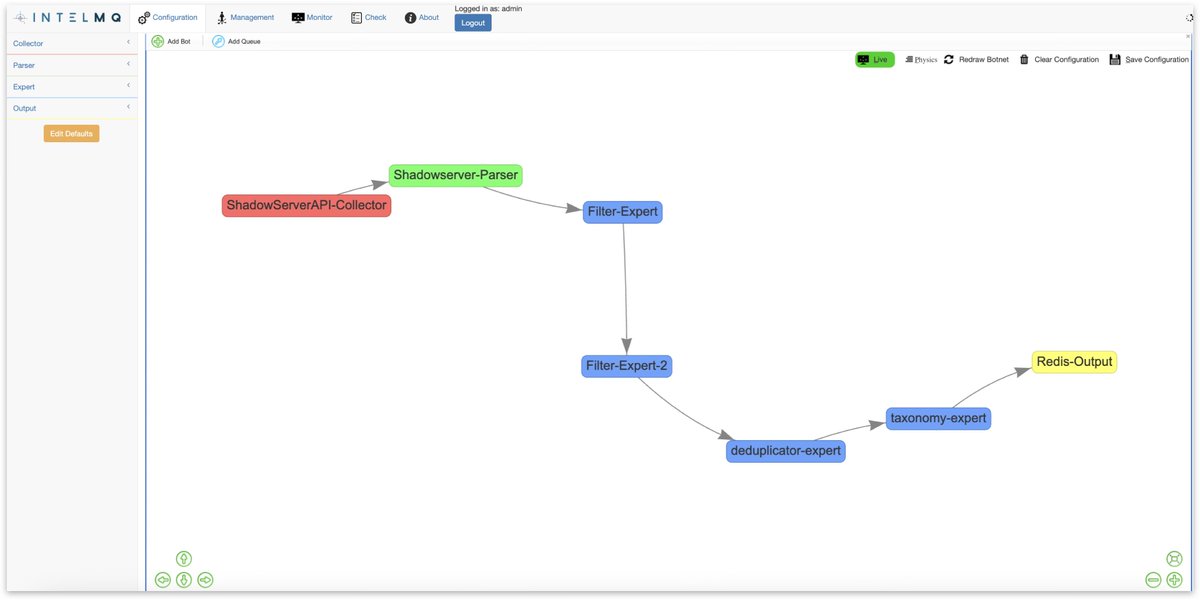This screenshot has height=600, width=1200.
Task: Toggle the Physics option
Action: point(921,60)
